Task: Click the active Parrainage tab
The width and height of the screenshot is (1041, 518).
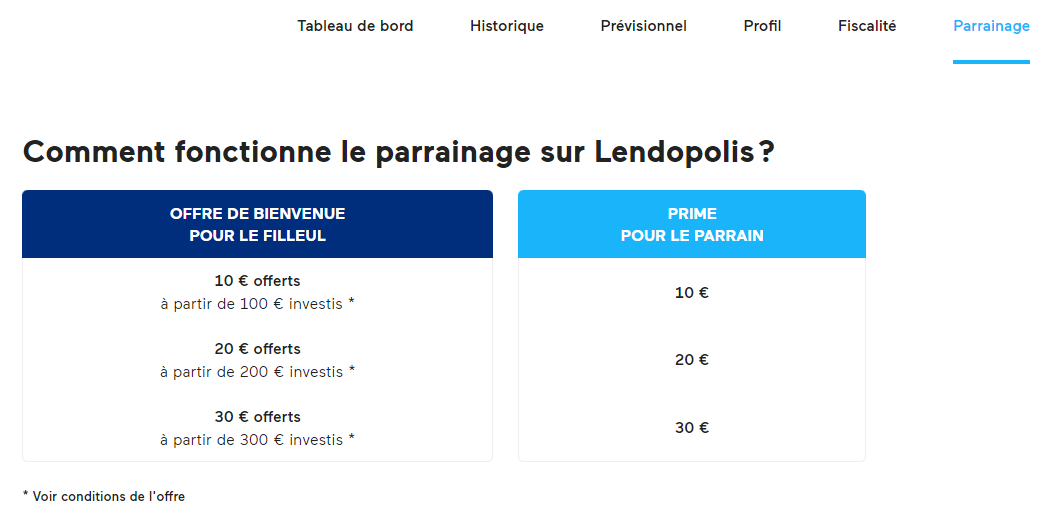Action: coord(991,26)
